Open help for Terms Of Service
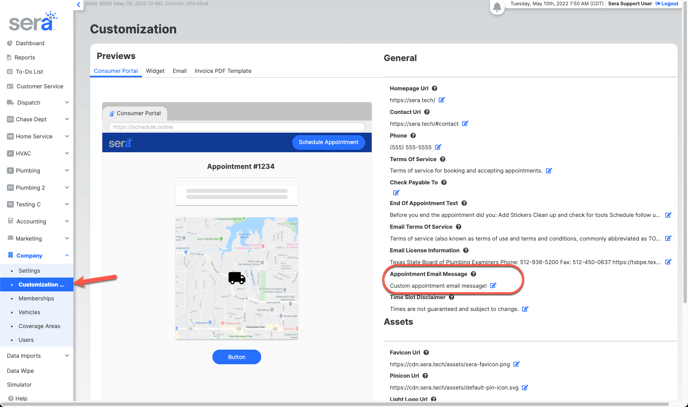Image resolution: width=688 pixels, height=407 pixels. coord(443,159)
